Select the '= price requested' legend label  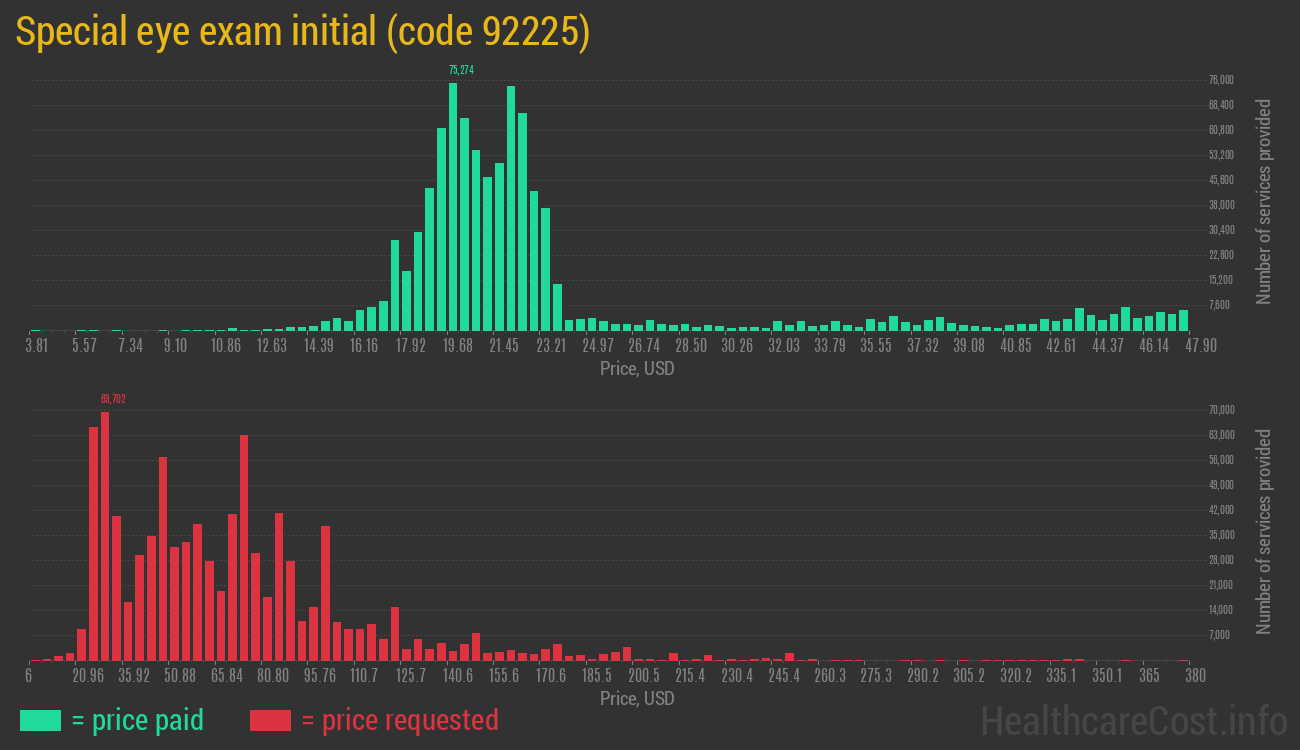[399, 720]
